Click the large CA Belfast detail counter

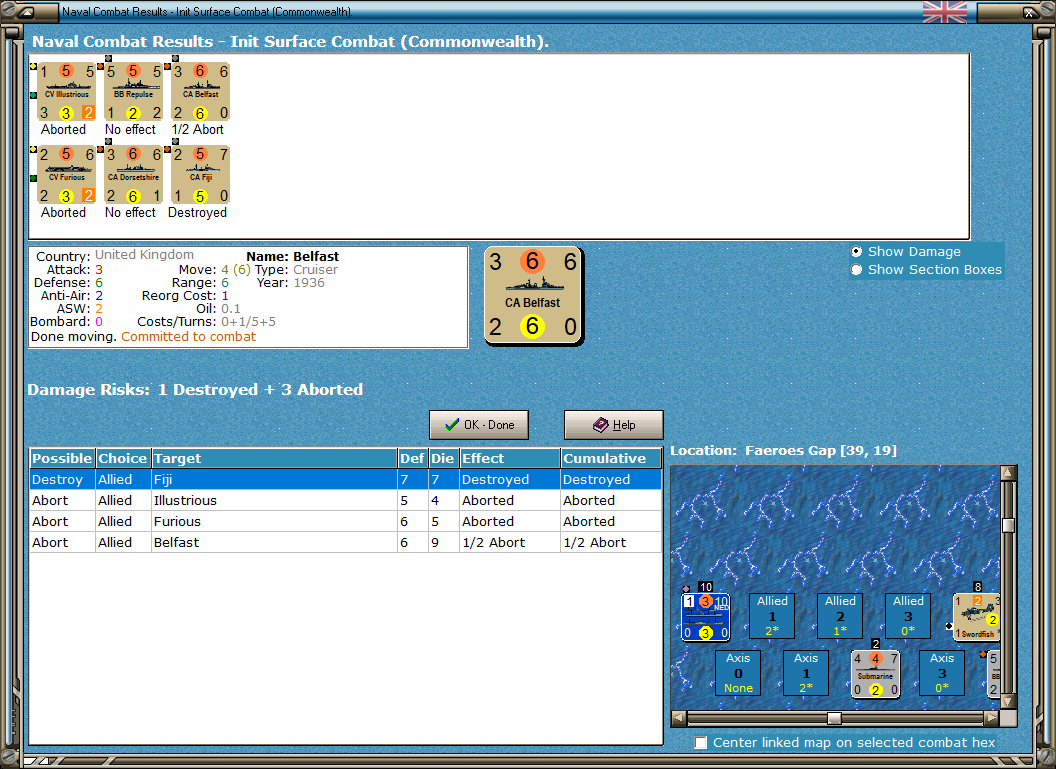pos(533,296)
